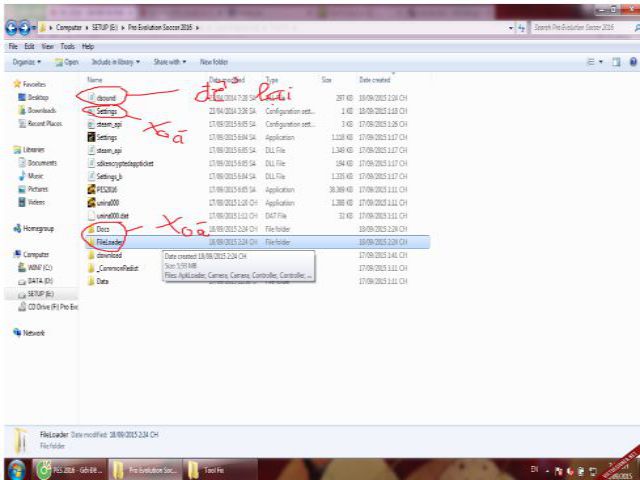Open Music library in the sidebar
Image resolution: width=640 pixels, height=480 pixels.
coord(31,176)
